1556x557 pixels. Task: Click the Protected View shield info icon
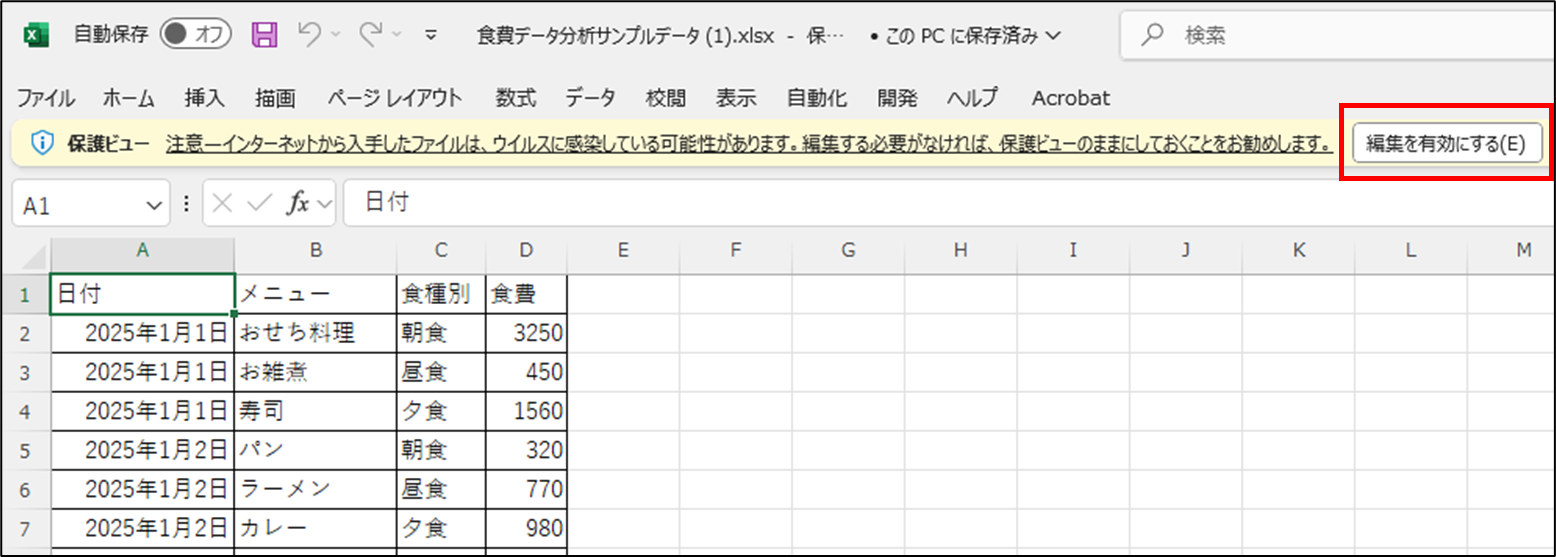pos(42,143)
